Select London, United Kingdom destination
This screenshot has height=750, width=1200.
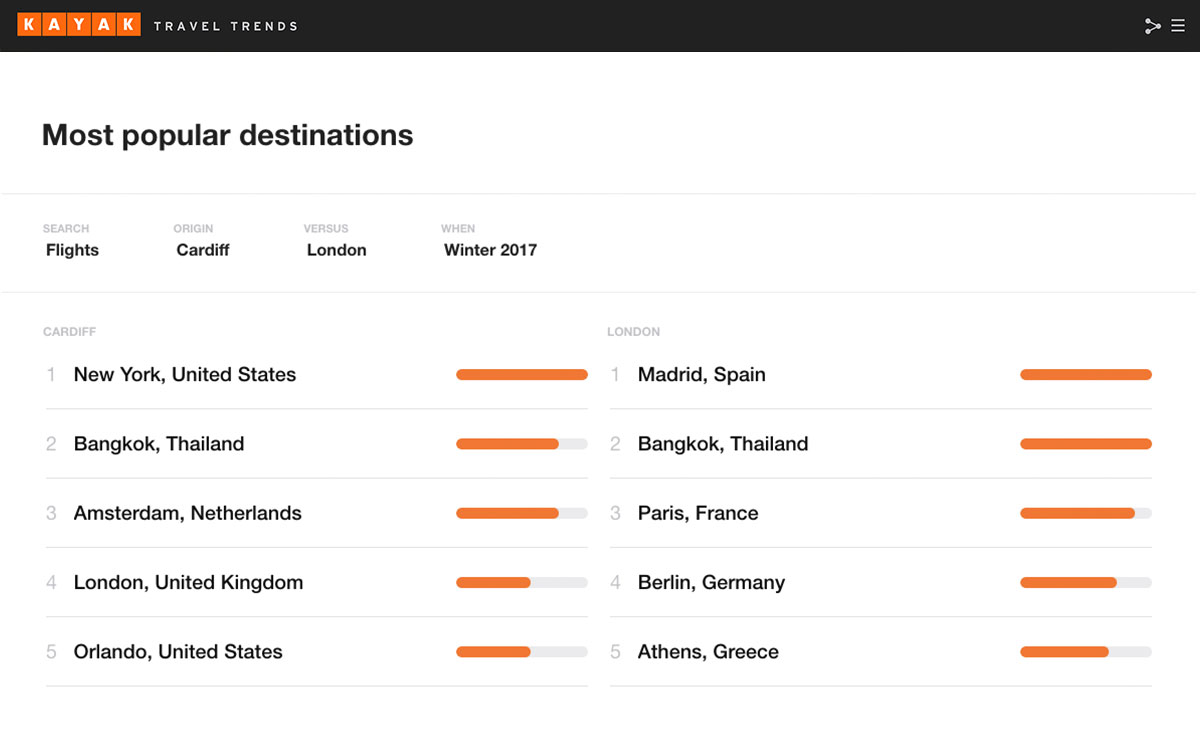click(x=317, y=582)
